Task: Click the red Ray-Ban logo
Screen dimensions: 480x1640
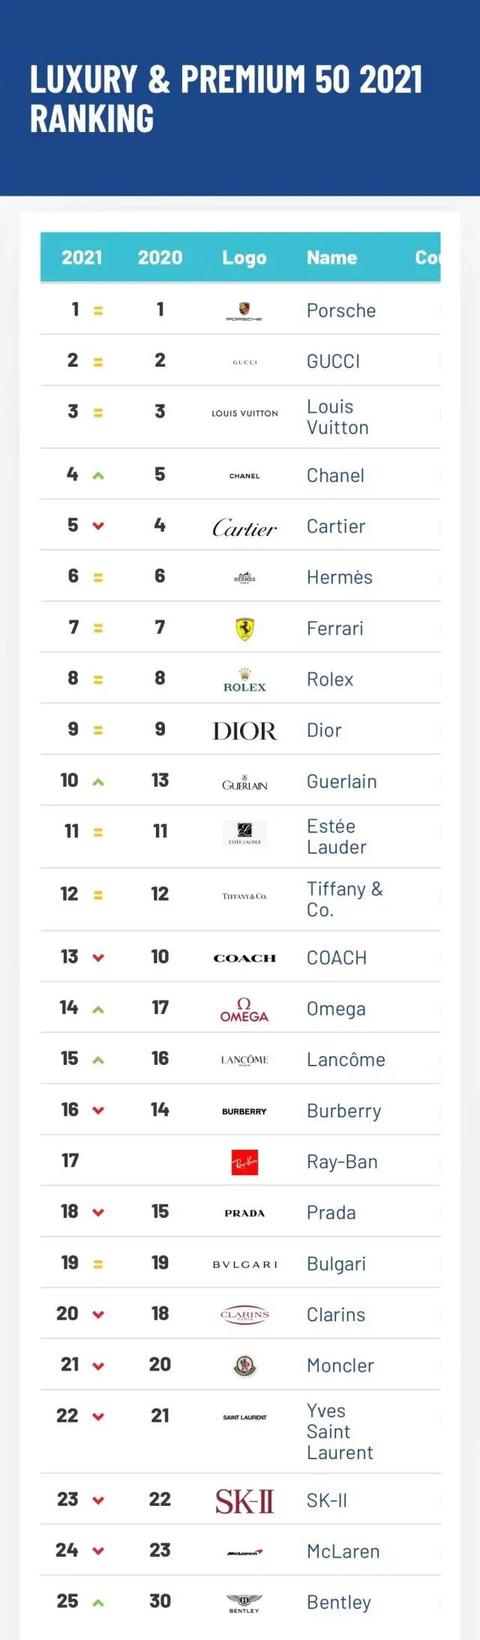Action: pyautogui.click(x=244, y=1162)
